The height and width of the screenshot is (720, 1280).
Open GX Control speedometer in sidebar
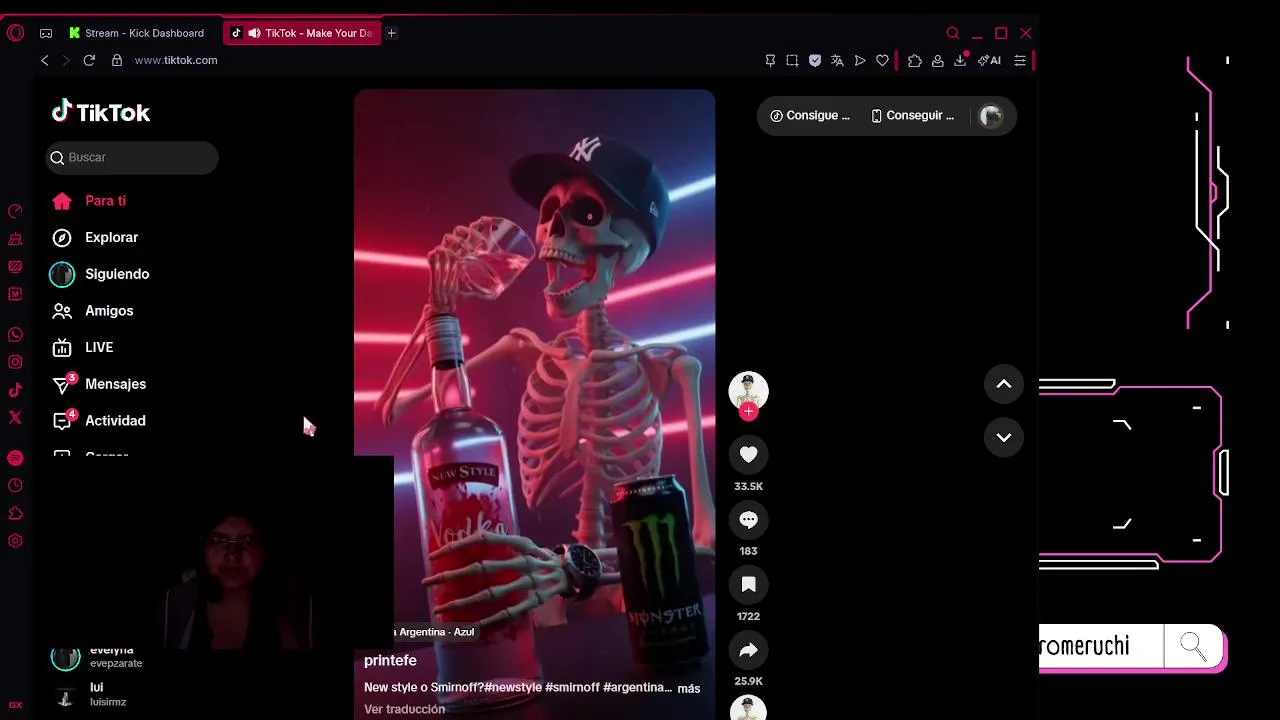tap(15, 211)
